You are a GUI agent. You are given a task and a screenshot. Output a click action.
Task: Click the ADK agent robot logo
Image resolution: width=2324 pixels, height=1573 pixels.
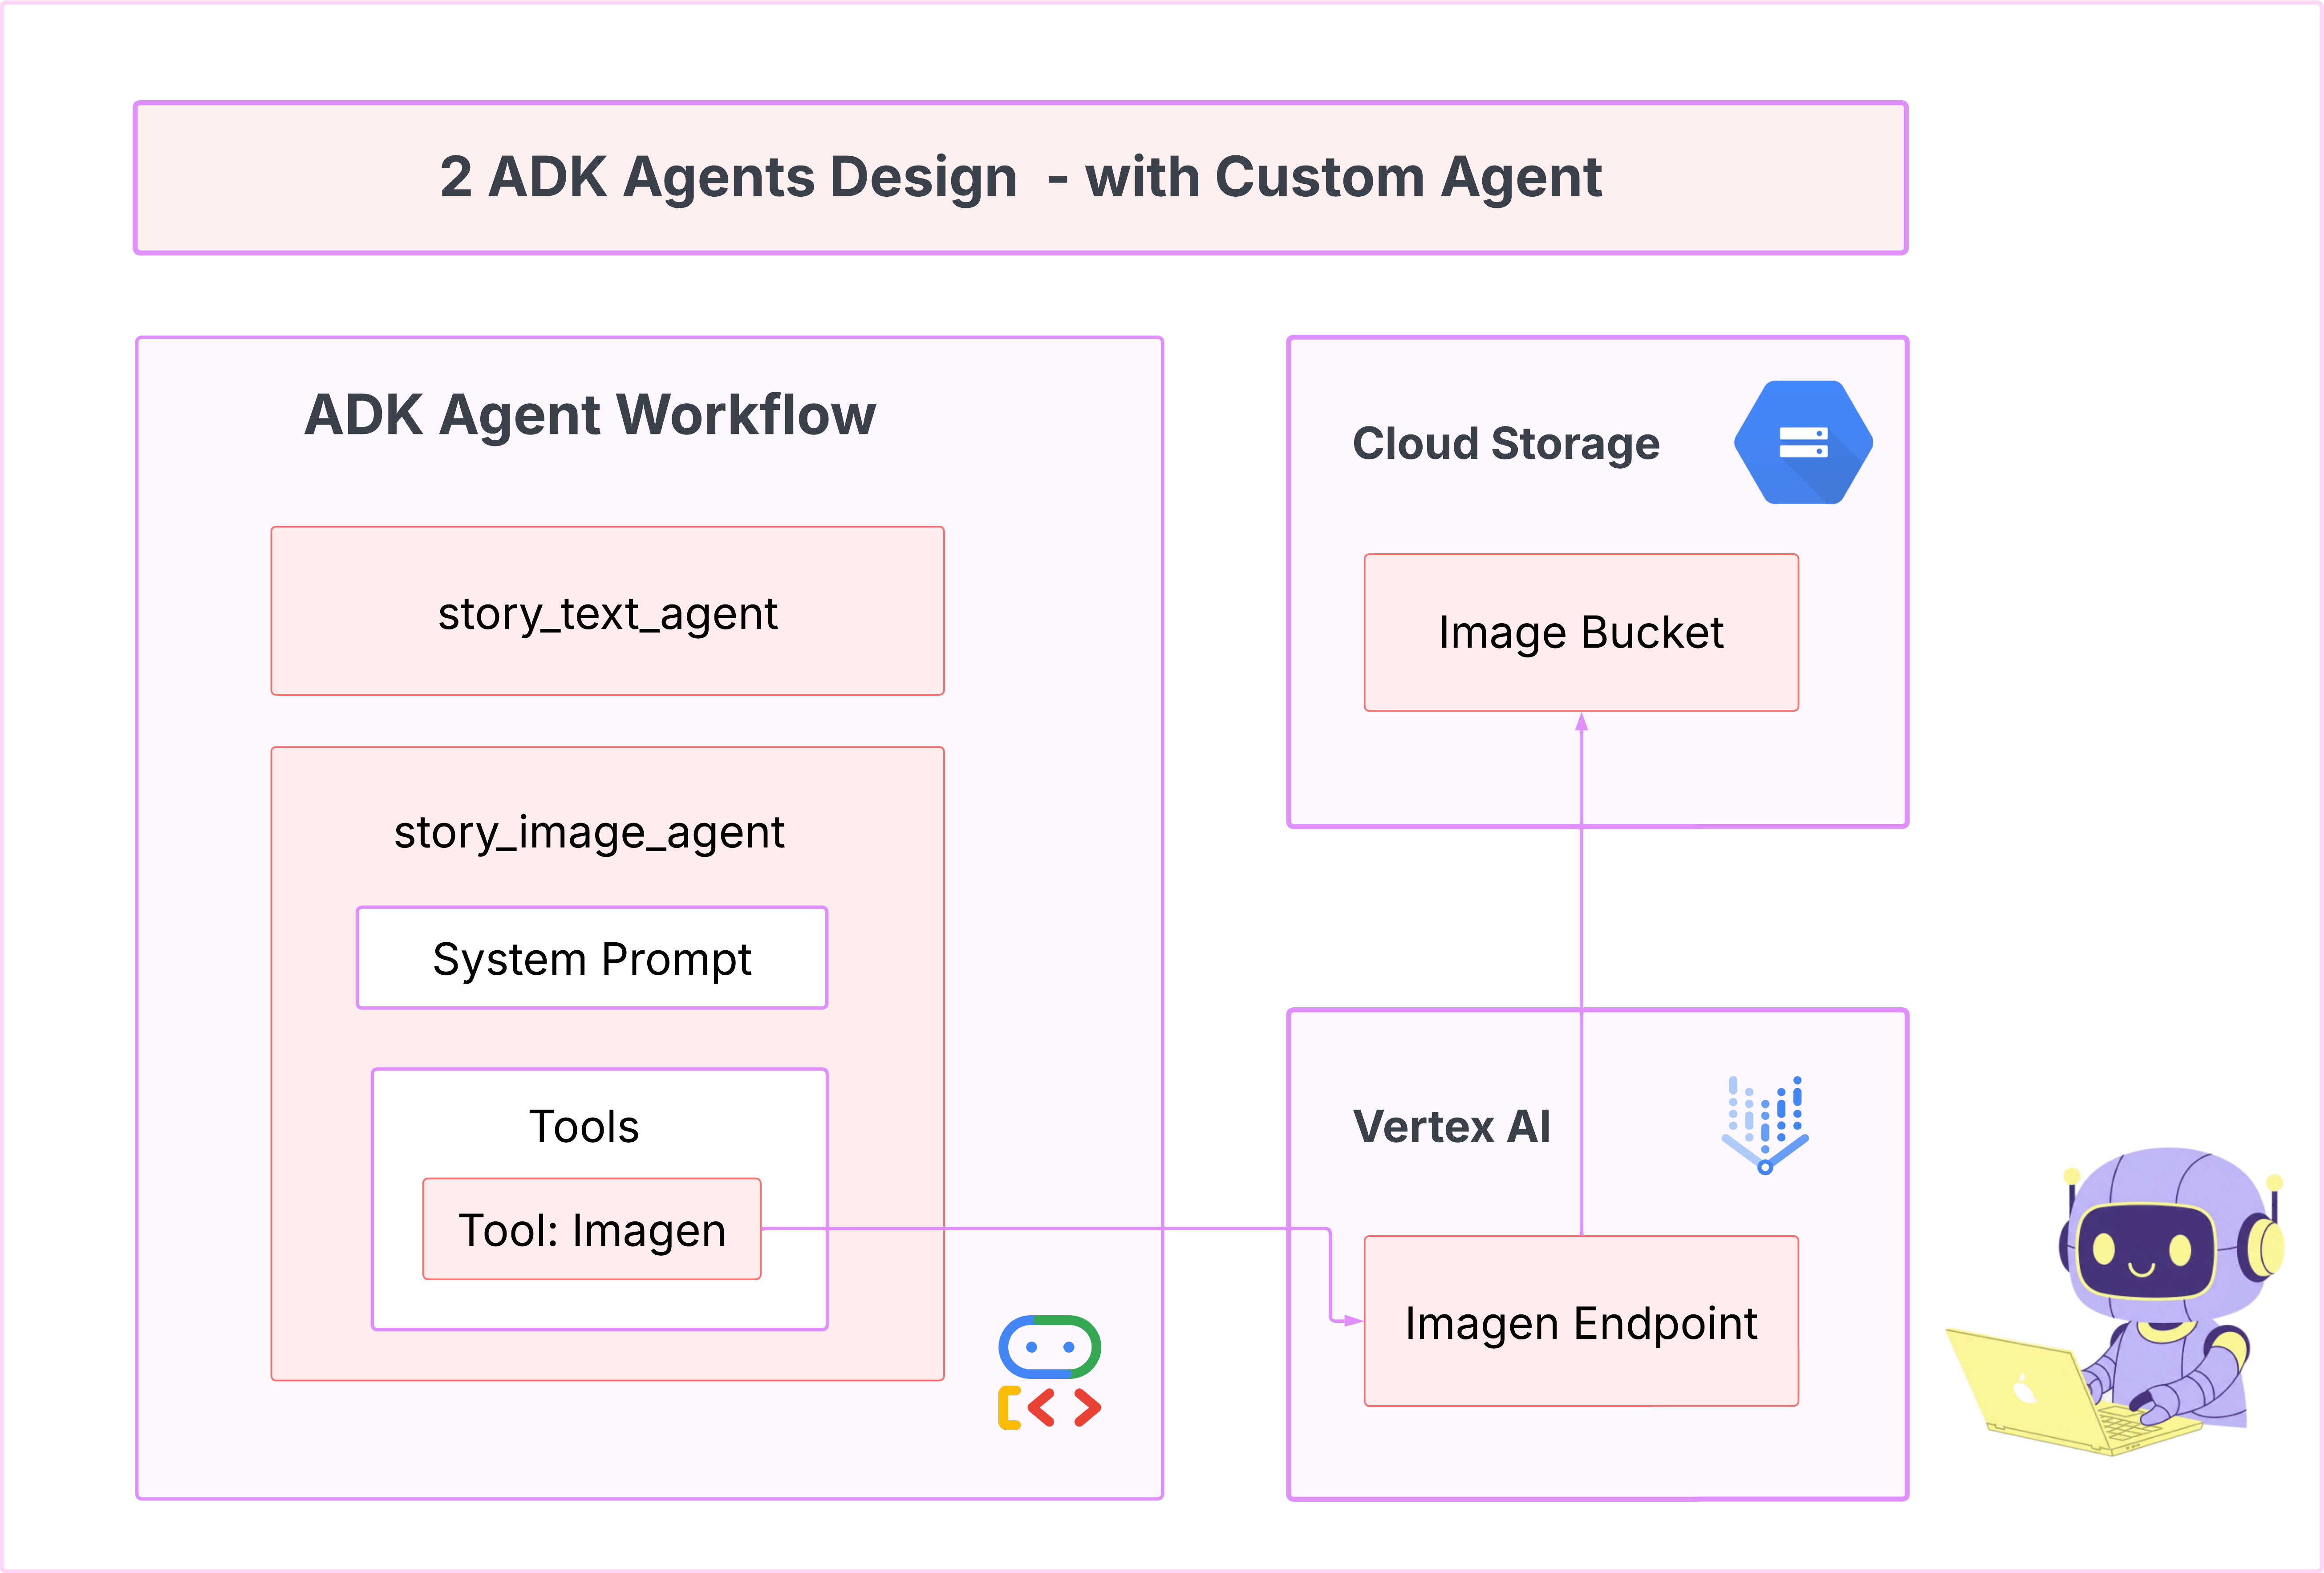pyautogui.click(x=1049, y=1346)
